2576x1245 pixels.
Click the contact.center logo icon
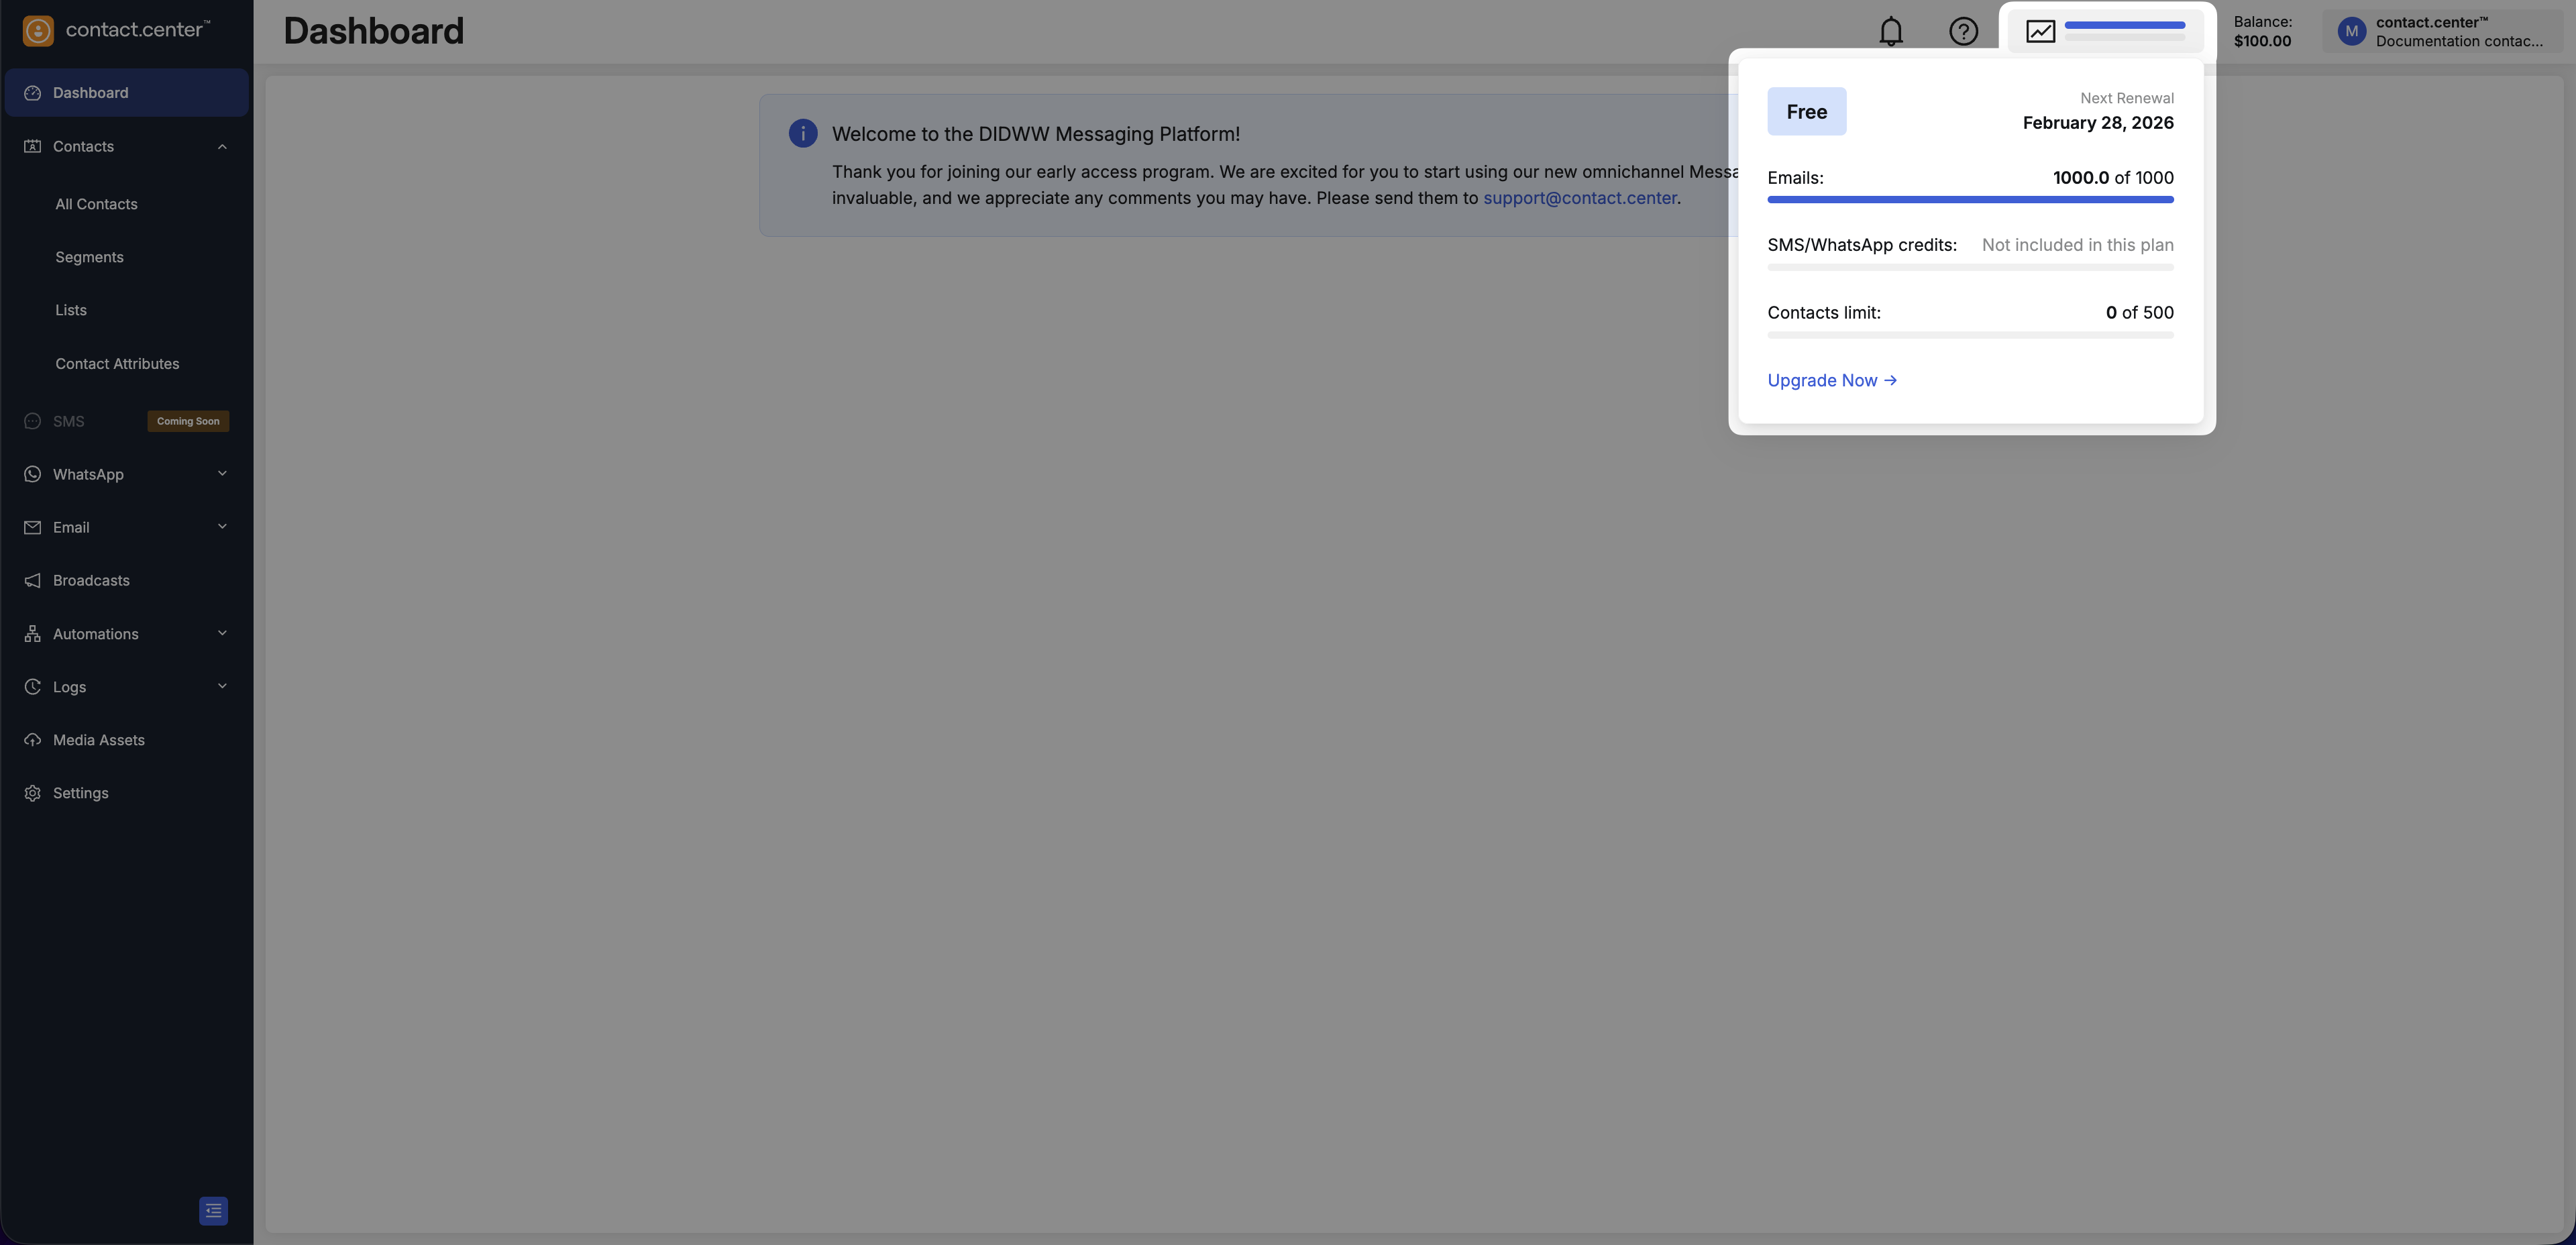38,30
